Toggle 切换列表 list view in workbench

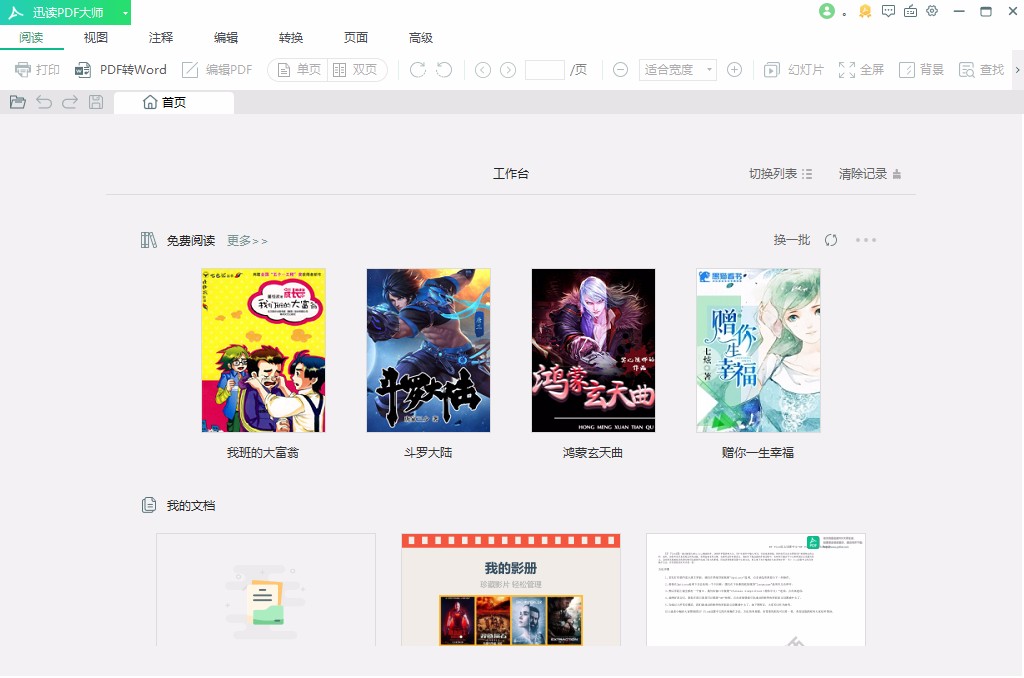coord(778,172)
